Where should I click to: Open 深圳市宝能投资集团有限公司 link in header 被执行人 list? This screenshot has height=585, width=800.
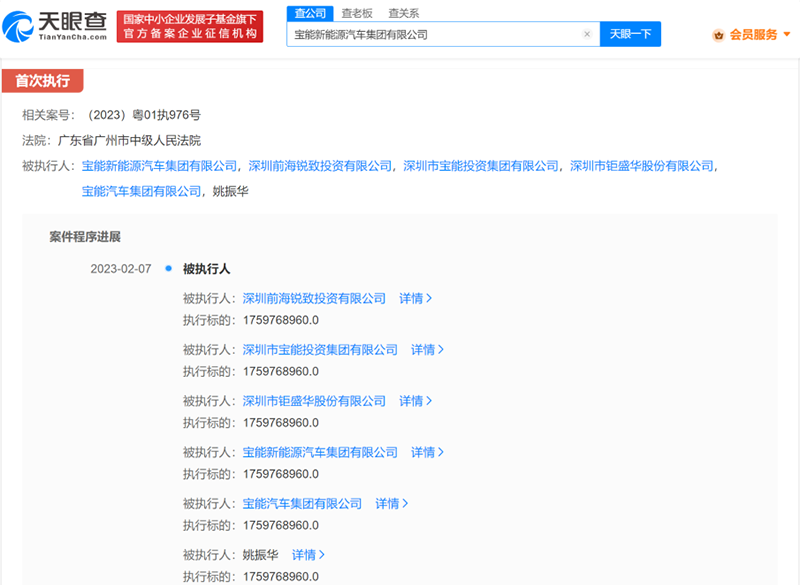pos(481,166)
